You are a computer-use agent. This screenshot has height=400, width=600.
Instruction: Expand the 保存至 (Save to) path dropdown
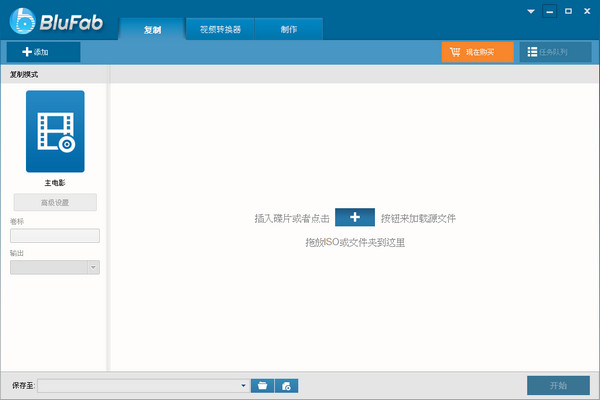[243, 385]
